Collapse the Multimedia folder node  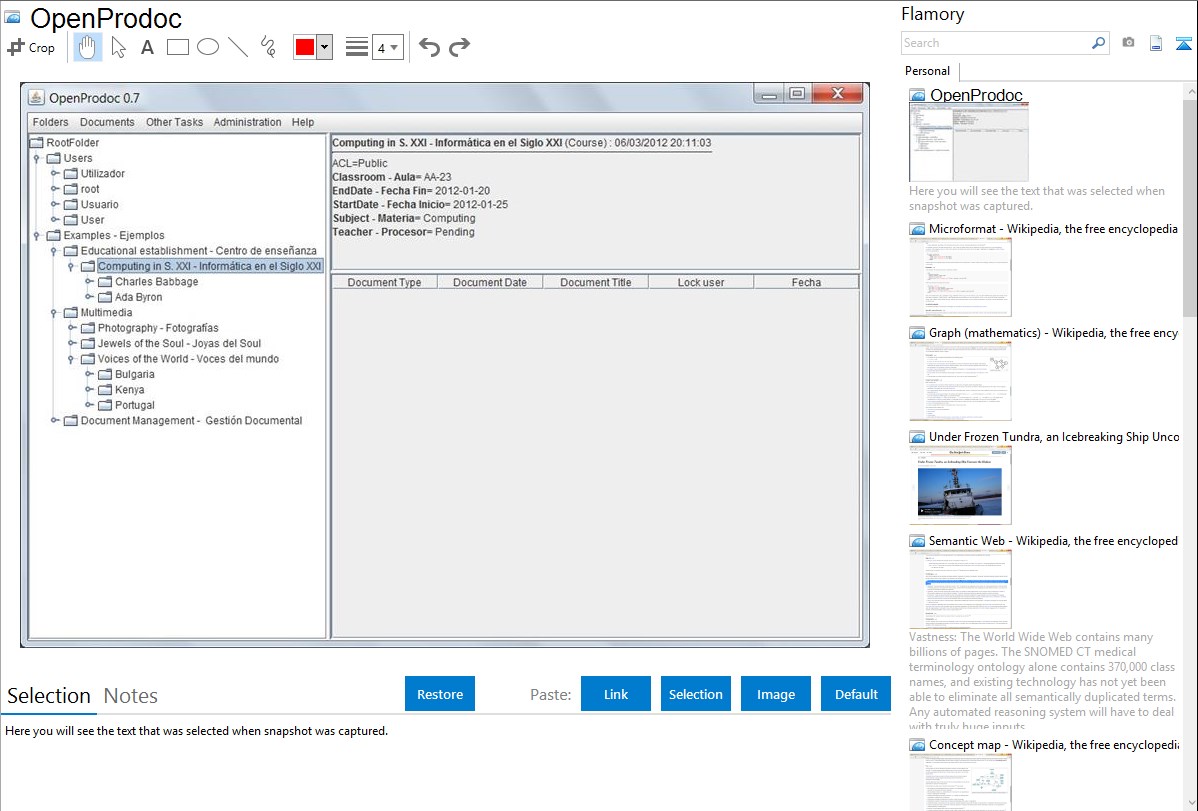click(x=54, y=313)
